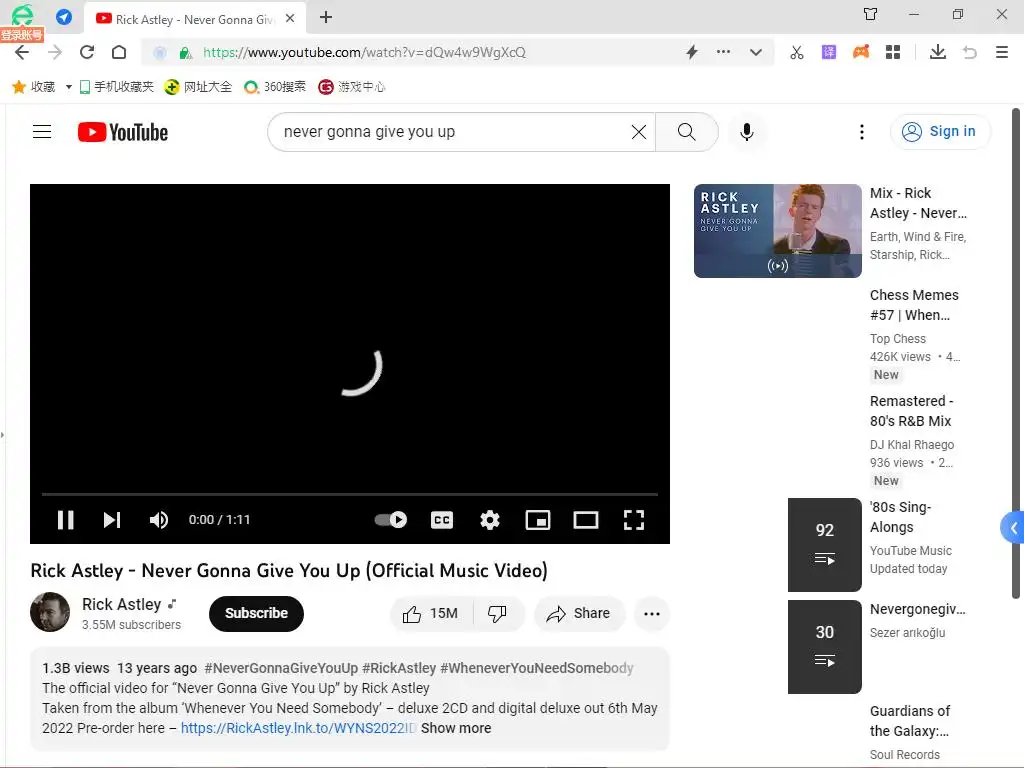Toggle the autoplay switch
The image size is (1024, 768).
(x=391, y=520)
